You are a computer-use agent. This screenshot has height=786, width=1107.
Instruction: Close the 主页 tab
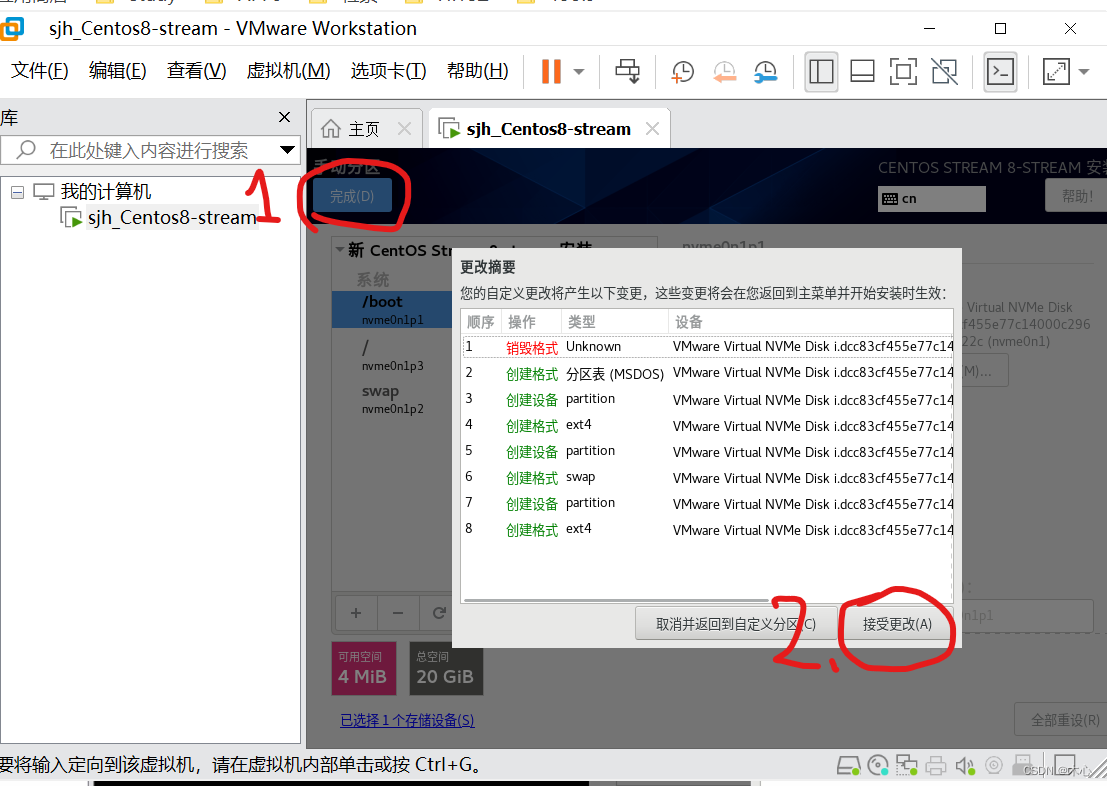405,129
